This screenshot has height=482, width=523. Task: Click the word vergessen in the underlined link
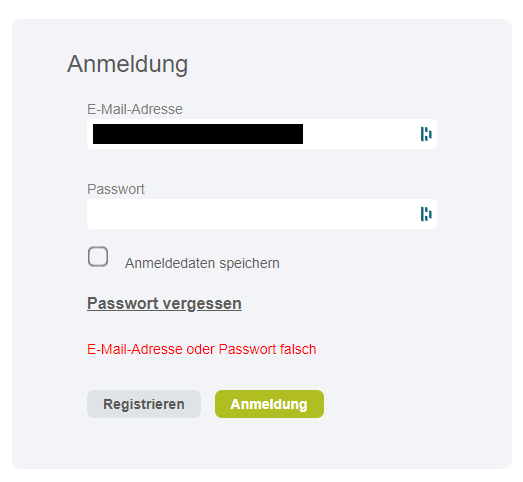pyautogui.click(x=202, y=304)
